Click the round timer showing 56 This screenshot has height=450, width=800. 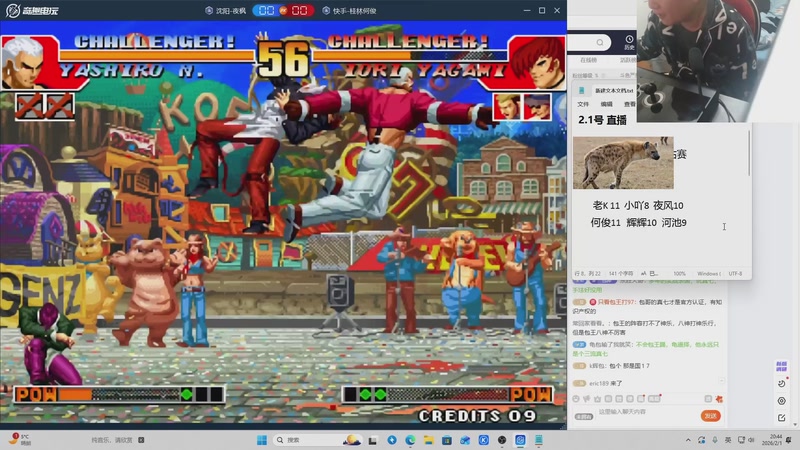click(x=283, y=60)
